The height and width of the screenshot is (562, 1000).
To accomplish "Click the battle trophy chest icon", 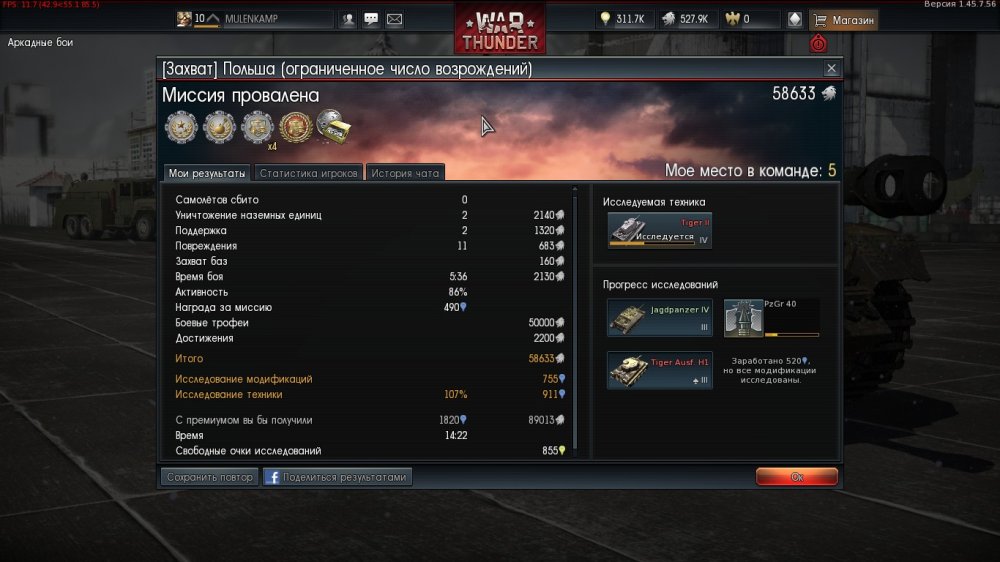I will [x=334, y=126].
